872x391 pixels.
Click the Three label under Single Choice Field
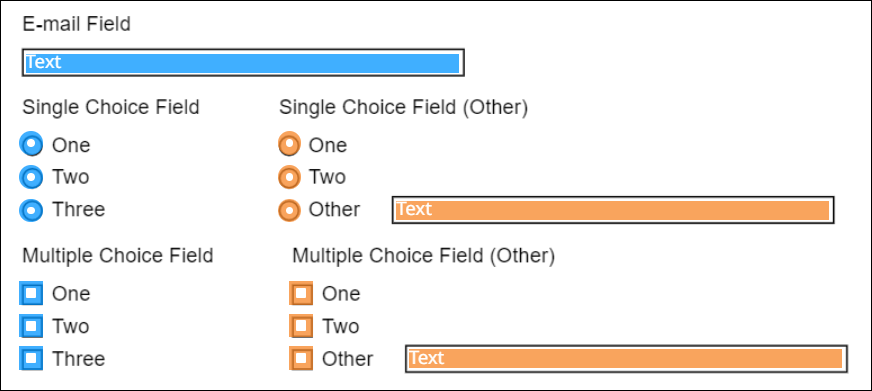coord(78,210)
